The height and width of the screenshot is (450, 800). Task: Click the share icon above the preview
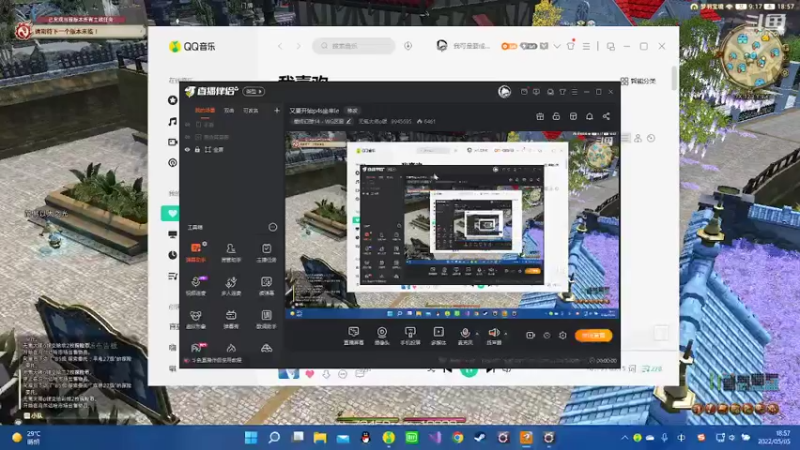(606, 116)
